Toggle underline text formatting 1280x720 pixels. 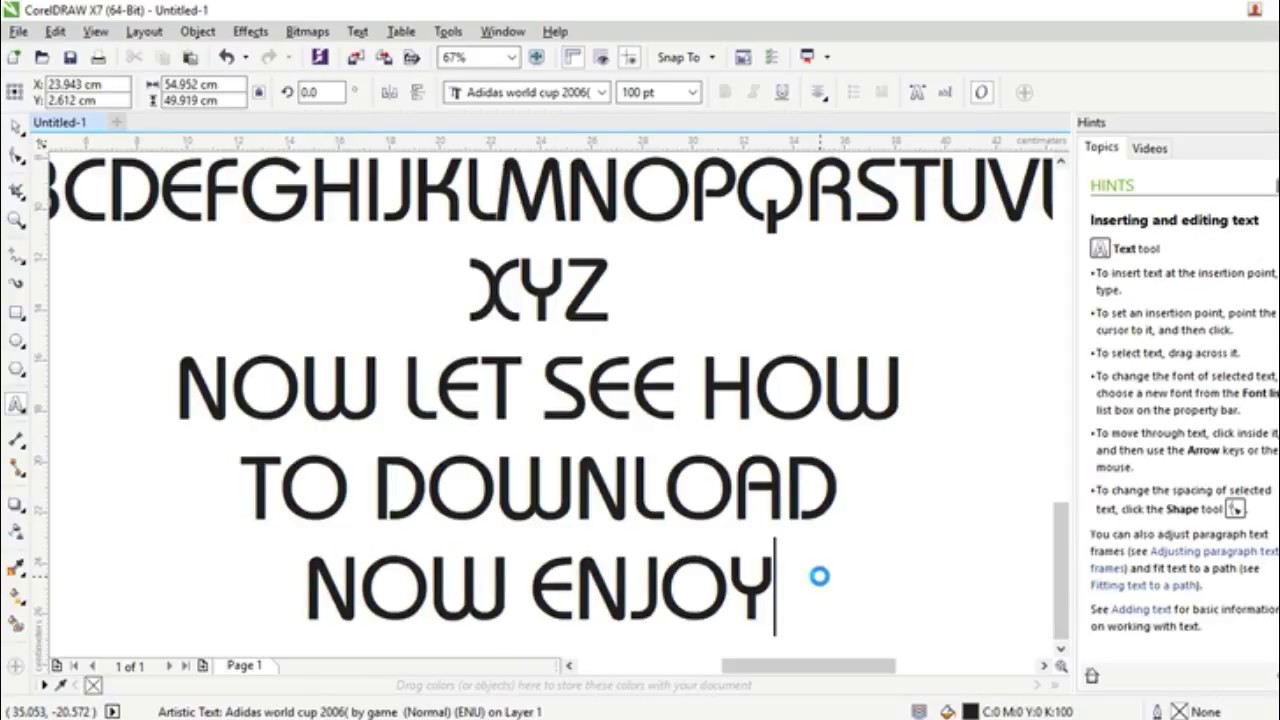click(x=782, y=92)
